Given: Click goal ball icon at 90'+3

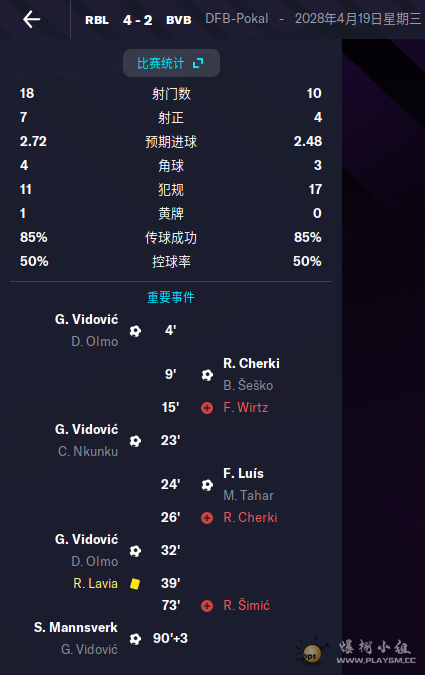Looking at the screenshot, I should tap(135, 638).
